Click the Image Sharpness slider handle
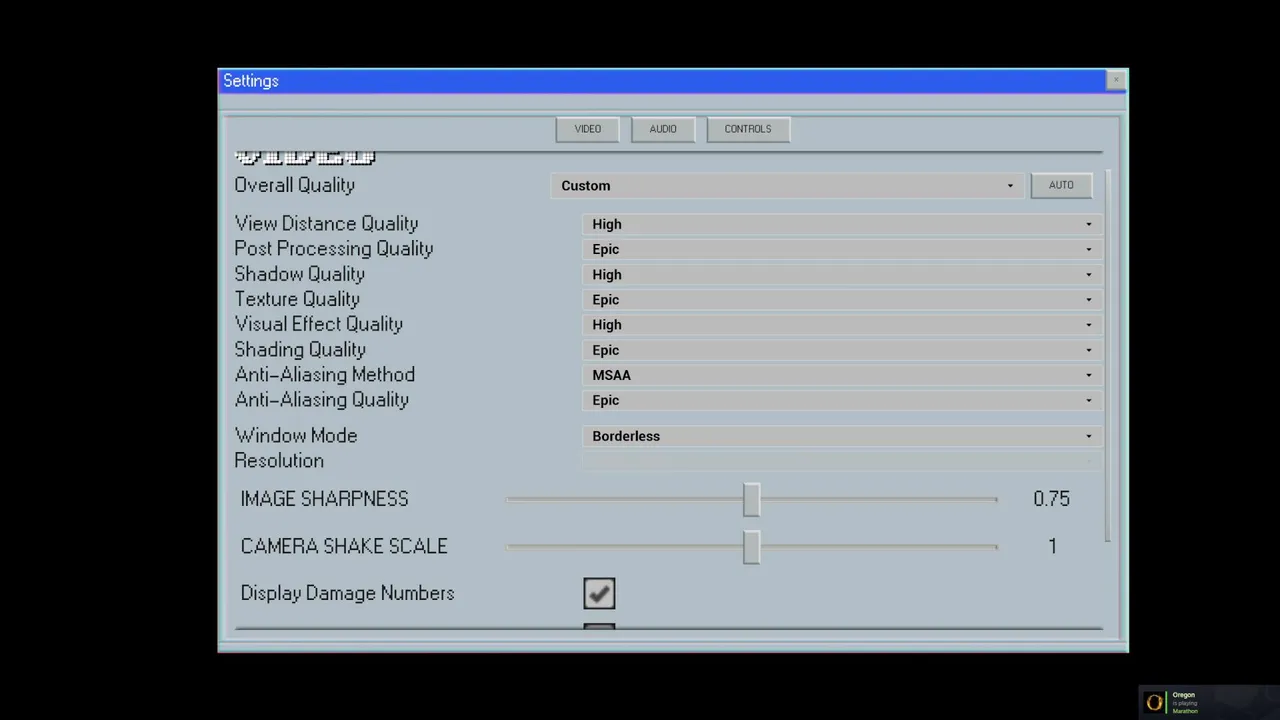 [x=751, y=499]
